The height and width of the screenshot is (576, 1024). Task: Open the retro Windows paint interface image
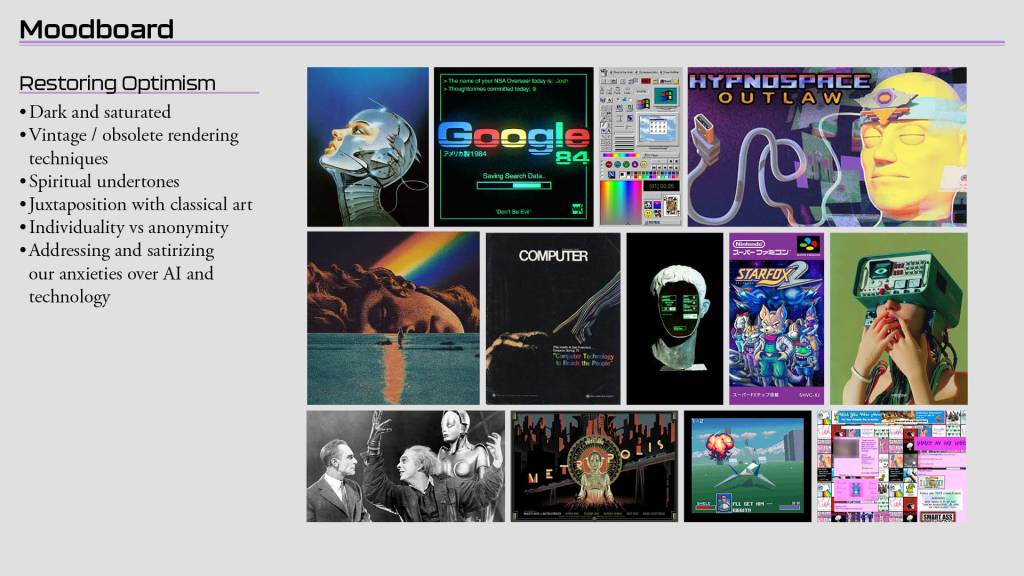[x=639, y=147]
